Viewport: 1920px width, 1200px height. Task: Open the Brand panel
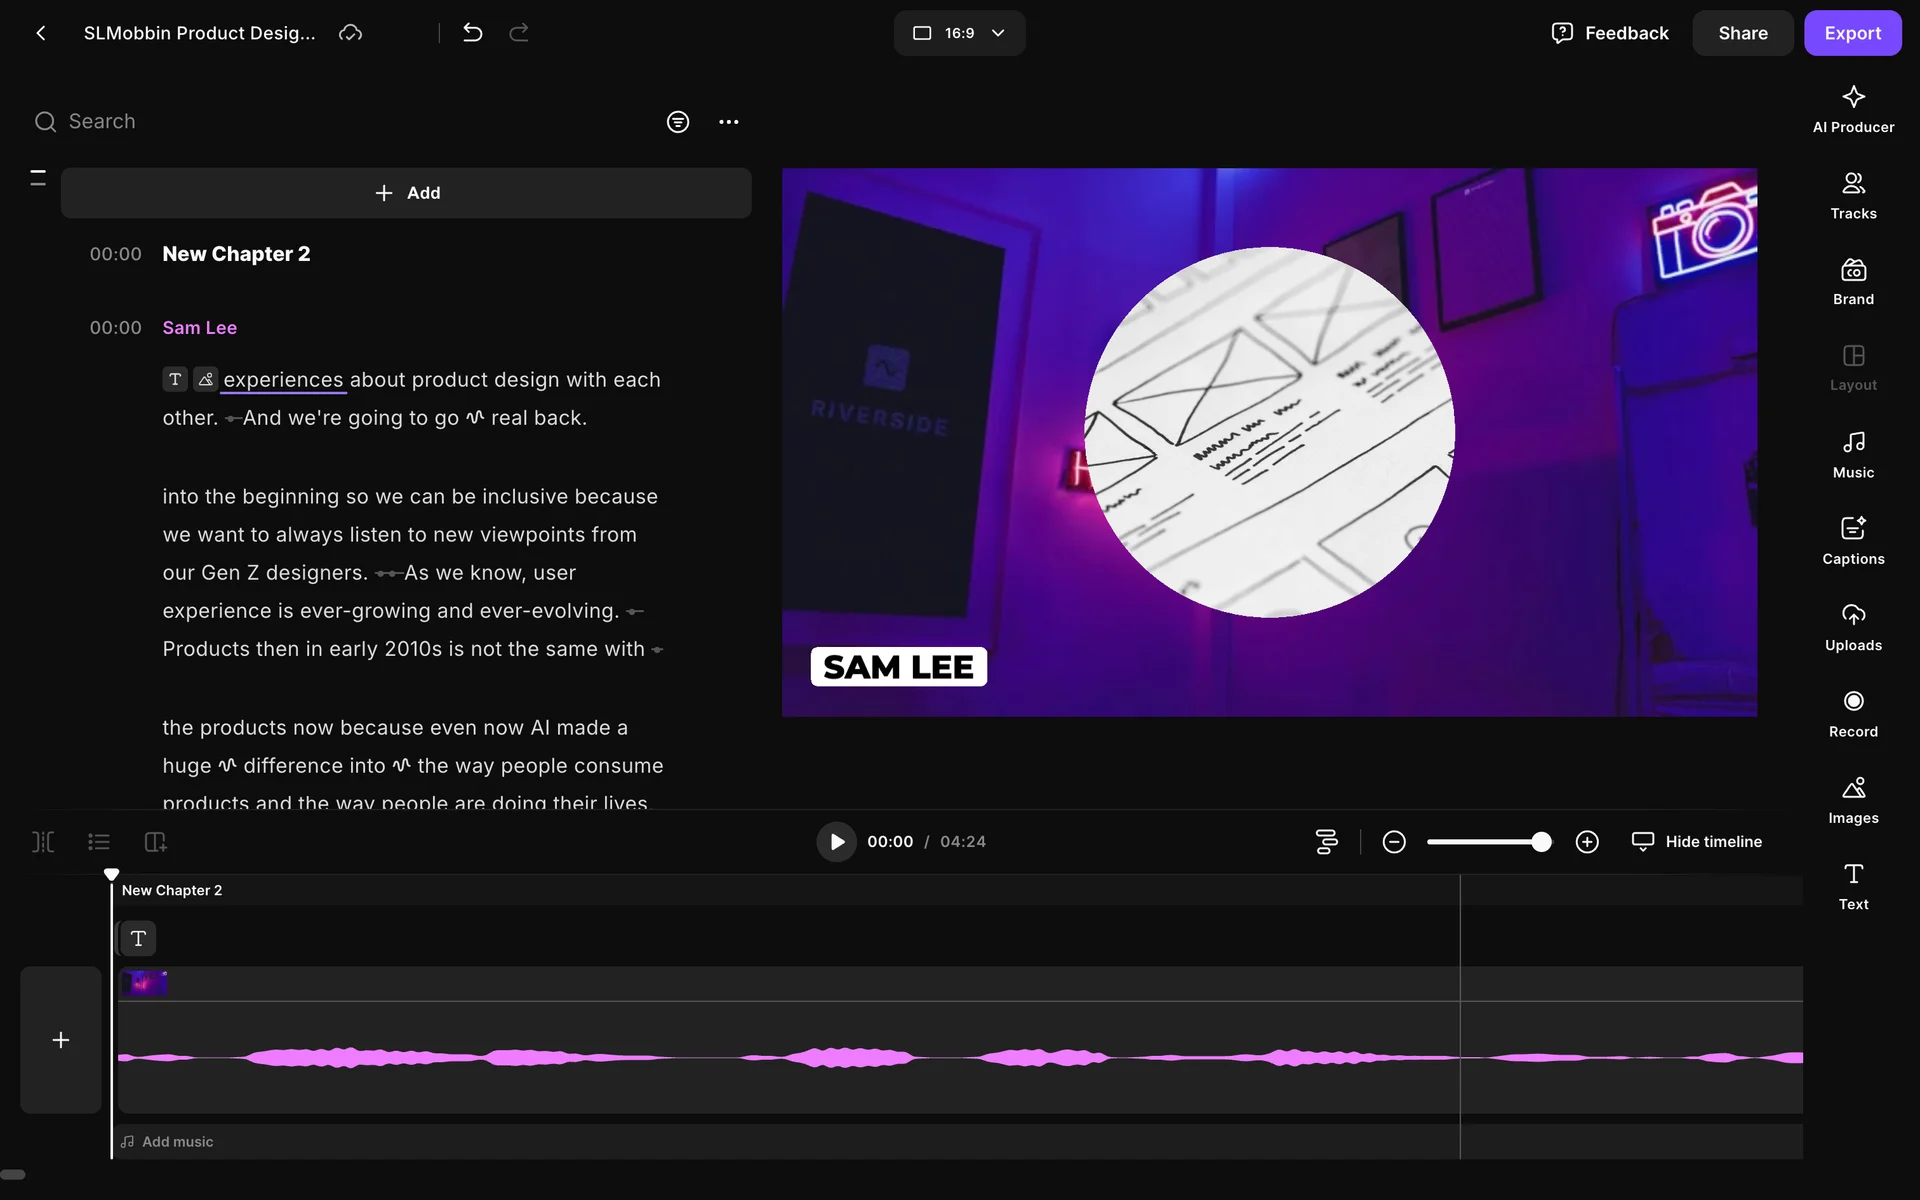tap(1852, 281)
